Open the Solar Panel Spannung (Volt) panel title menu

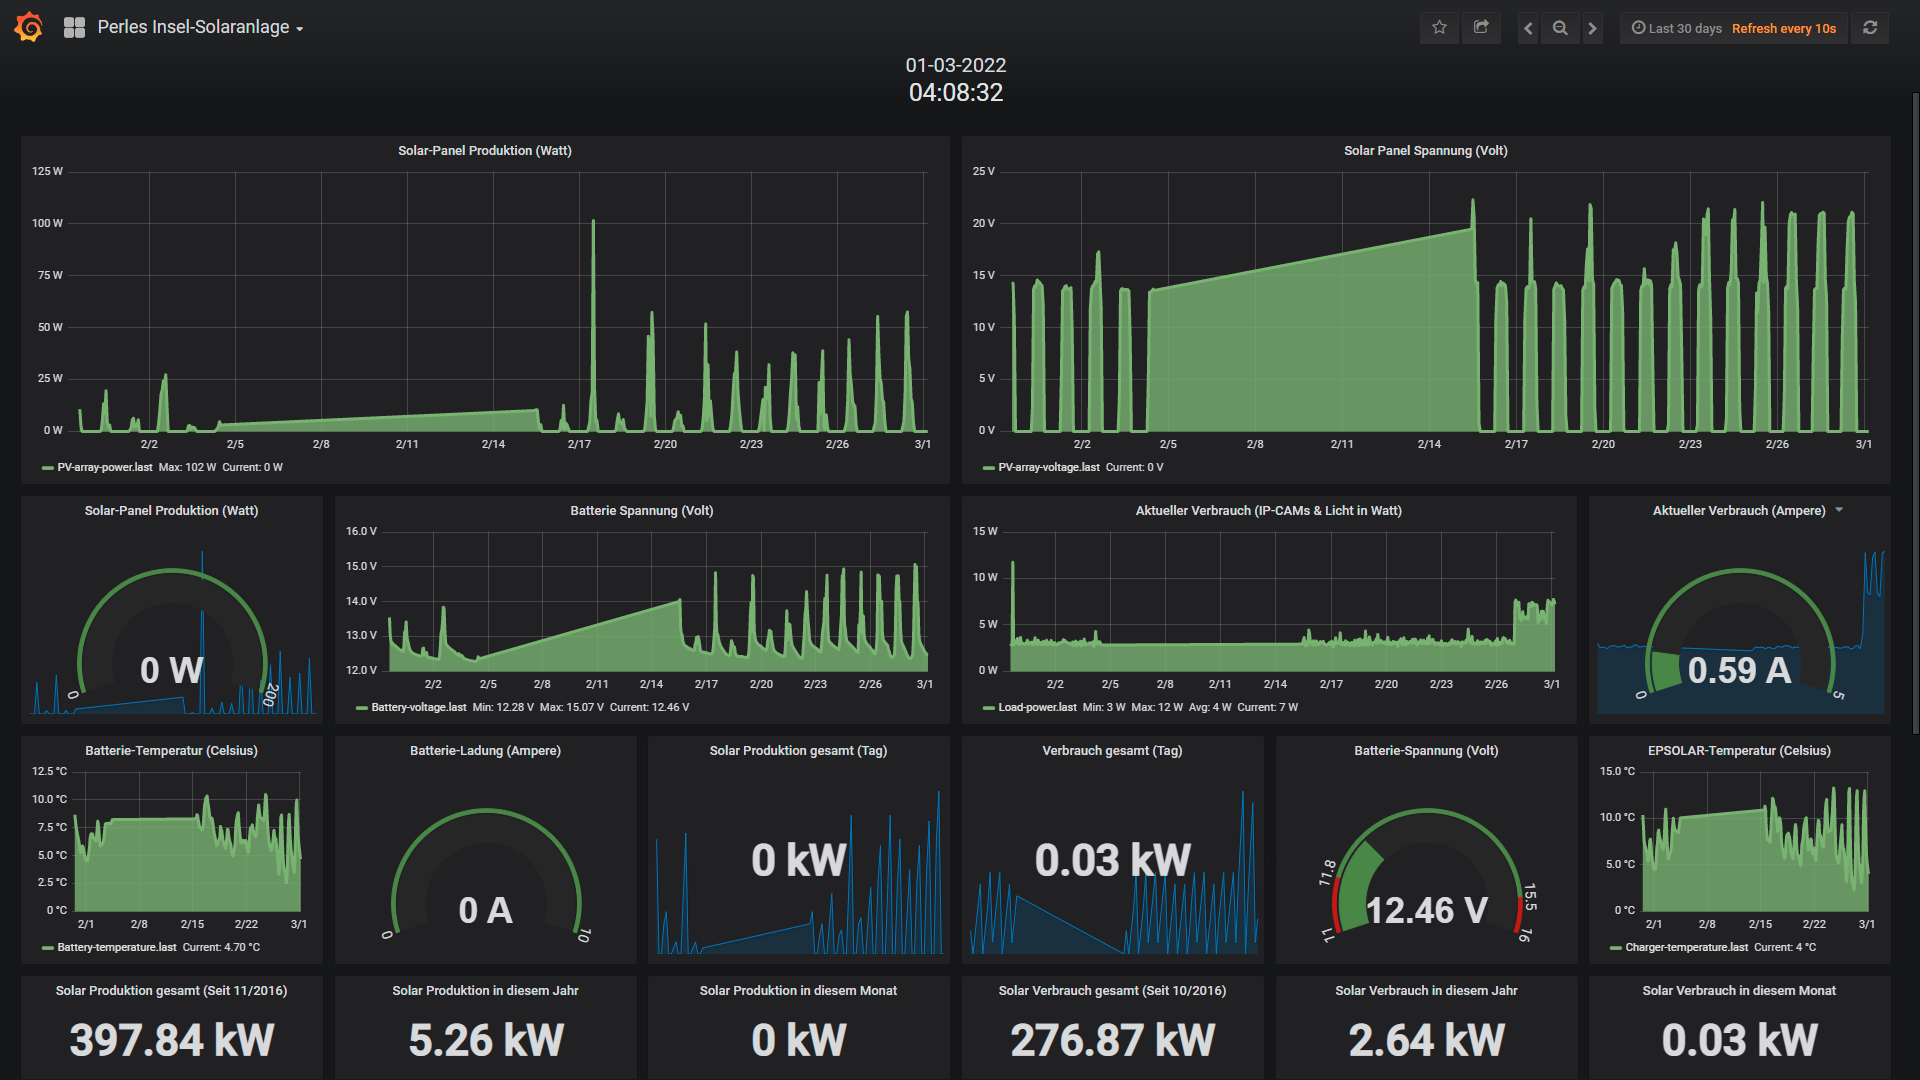[1425, 151]
